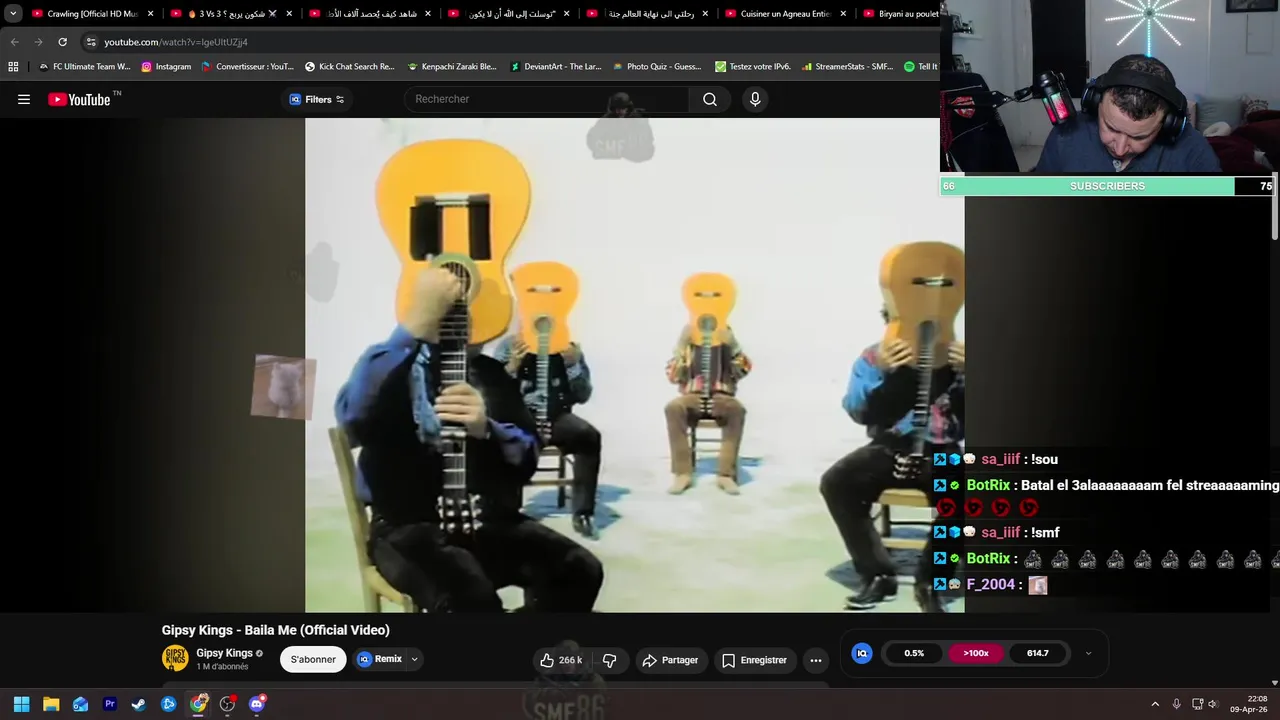Viewport: 1280px width, 720px height.
Task: Click the IQ logo in the stats bar
Action: tap(861, 653)
